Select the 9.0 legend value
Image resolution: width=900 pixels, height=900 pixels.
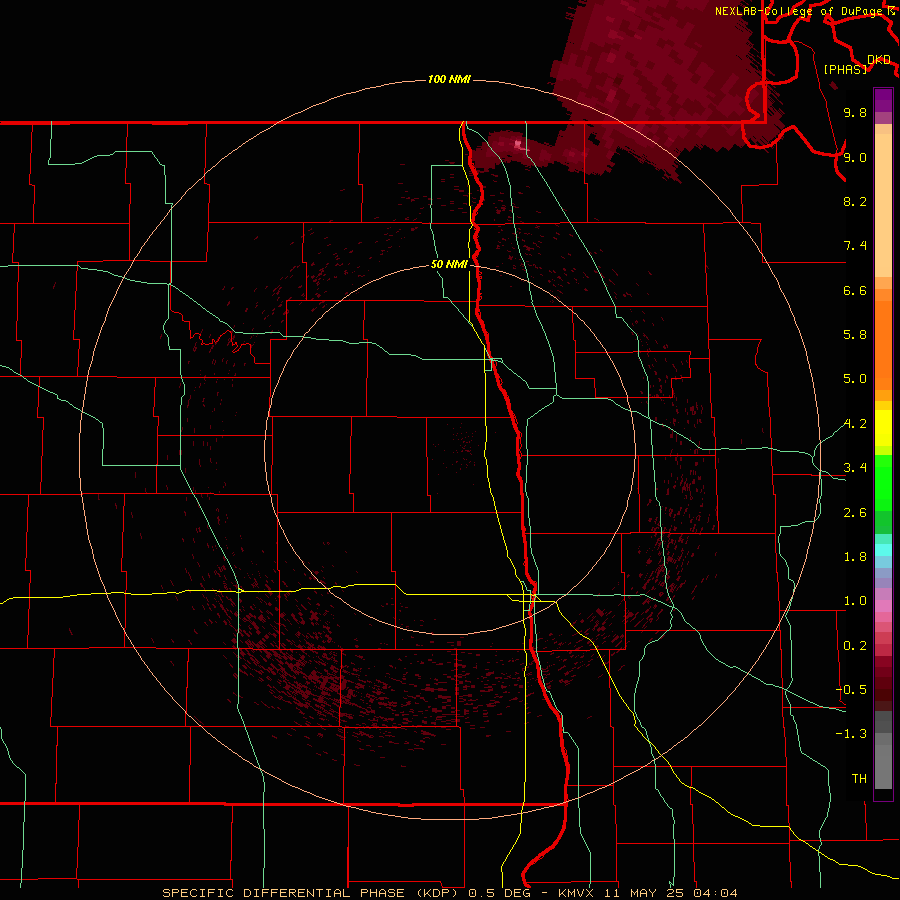[x=855, y=157]
